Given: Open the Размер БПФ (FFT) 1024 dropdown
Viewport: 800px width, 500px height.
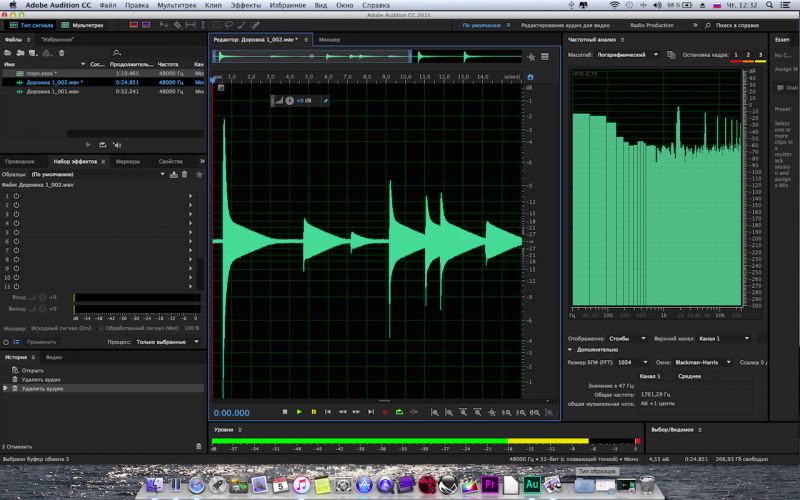Looking at the screenshot, I should 633,362.
